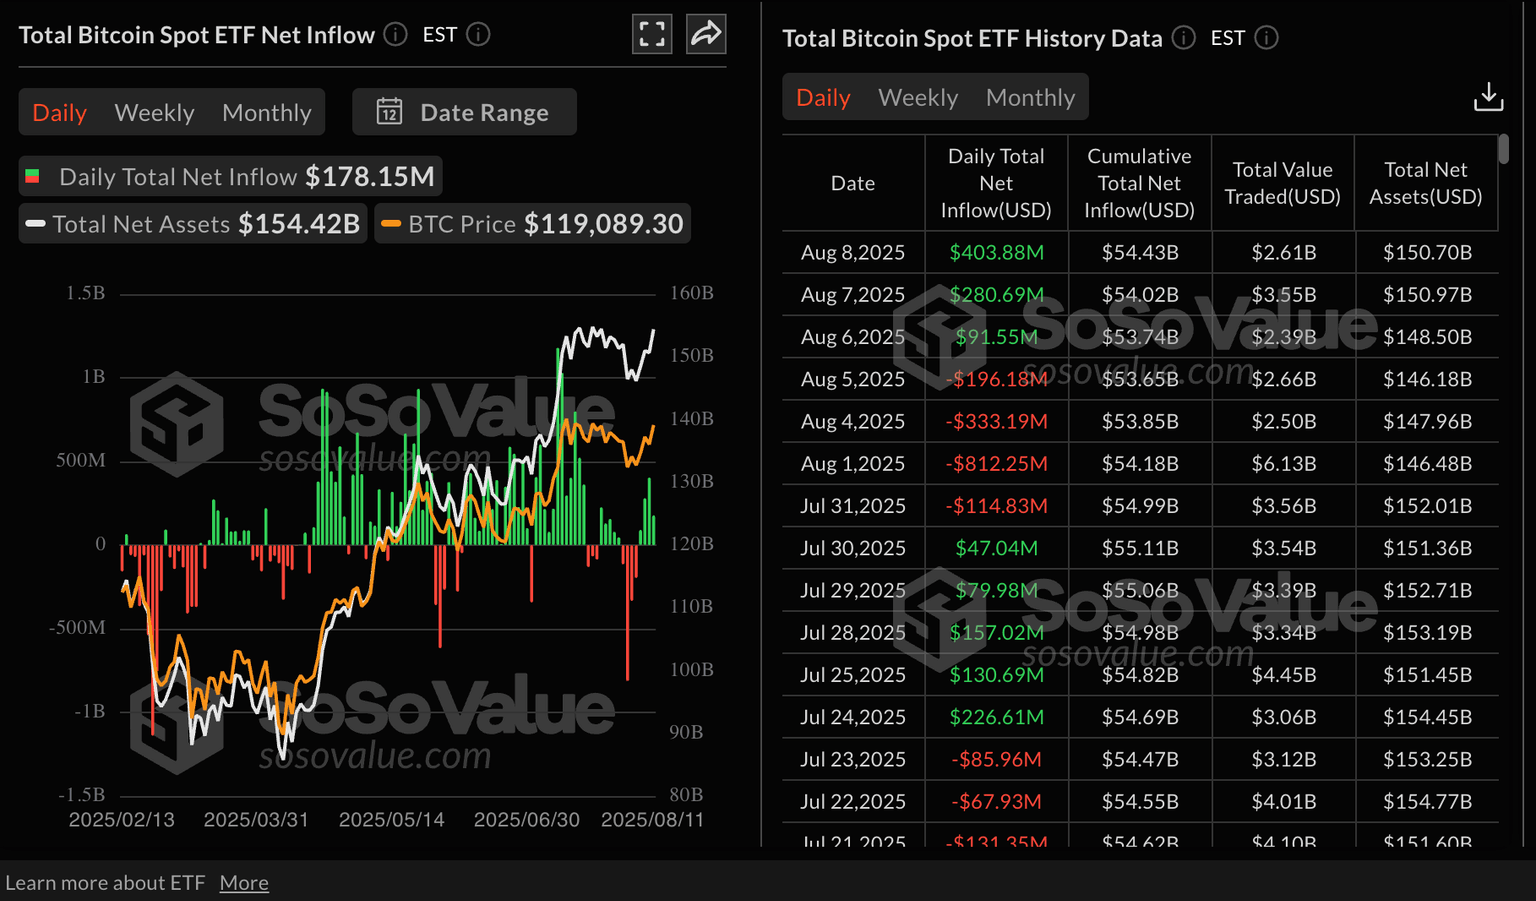Click the More link about ETF
The image size is (1536, 901).
pos(244,883)
